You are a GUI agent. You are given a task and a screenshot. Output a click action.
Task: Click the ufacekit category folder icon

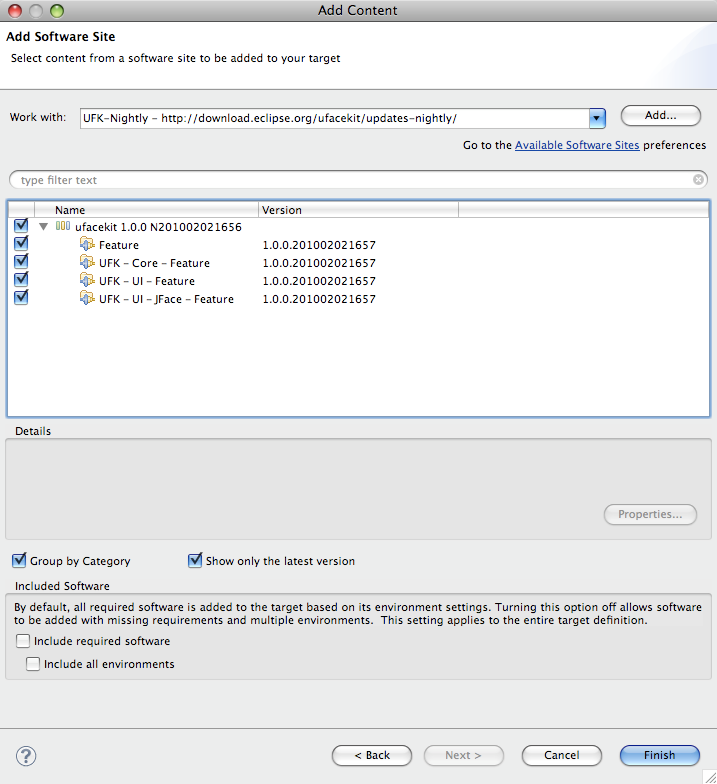coord(63,227)
